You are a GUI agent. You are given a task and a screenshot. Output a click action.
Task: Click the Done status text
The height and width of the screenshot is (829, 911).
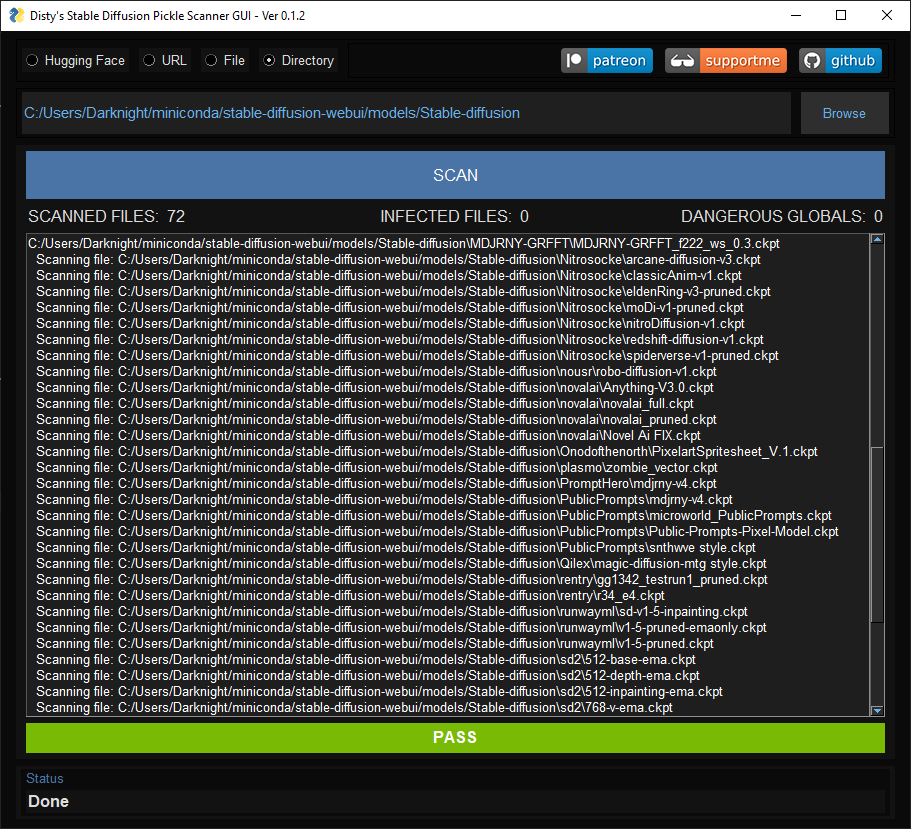click(48, 801)
